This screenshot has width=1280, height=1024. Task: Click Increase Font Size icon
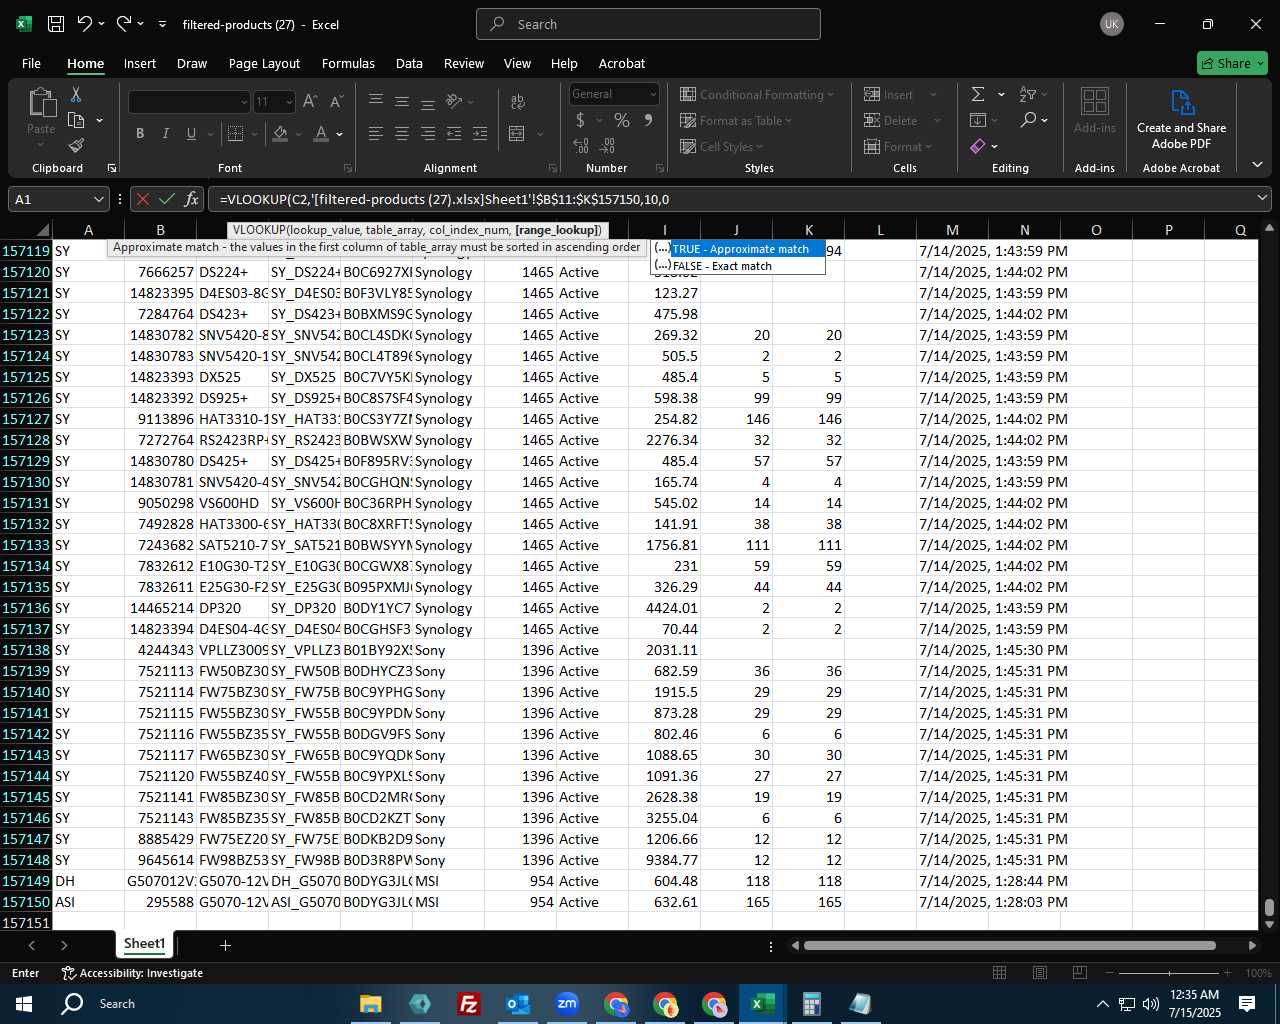point(310,101)
